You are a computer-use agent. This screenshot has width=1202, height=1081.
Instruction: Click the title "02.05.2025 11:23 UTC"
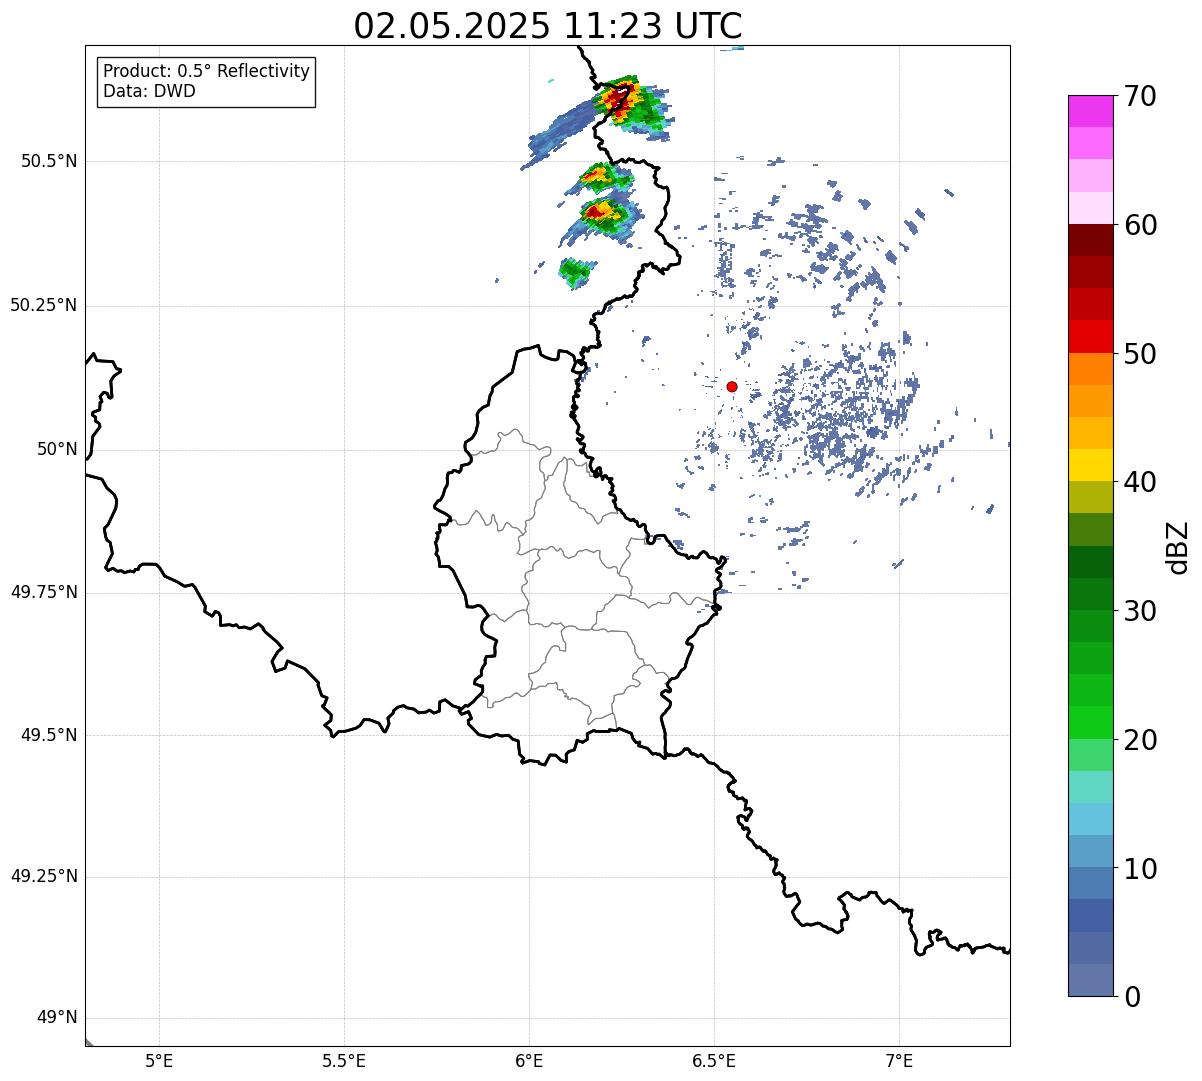548,26
